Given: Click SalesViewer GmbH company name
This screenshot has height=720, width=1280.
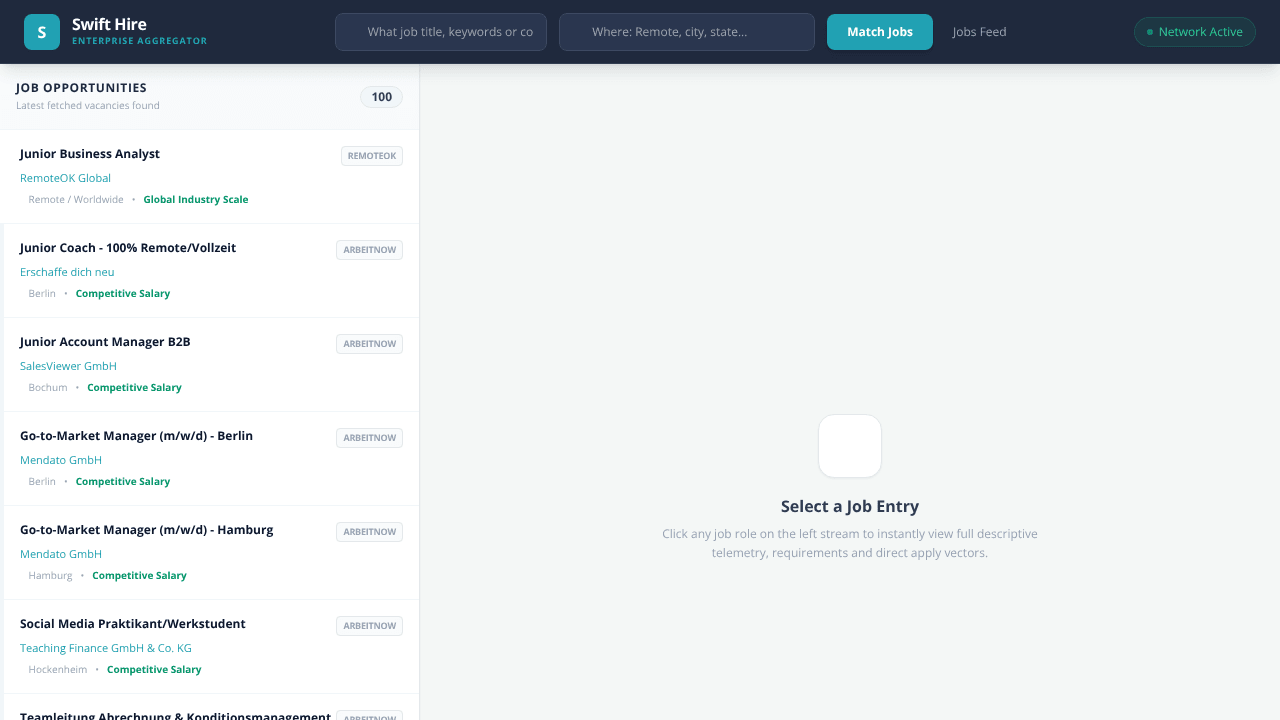Looking at the screenshot, I should click(68, 366).
